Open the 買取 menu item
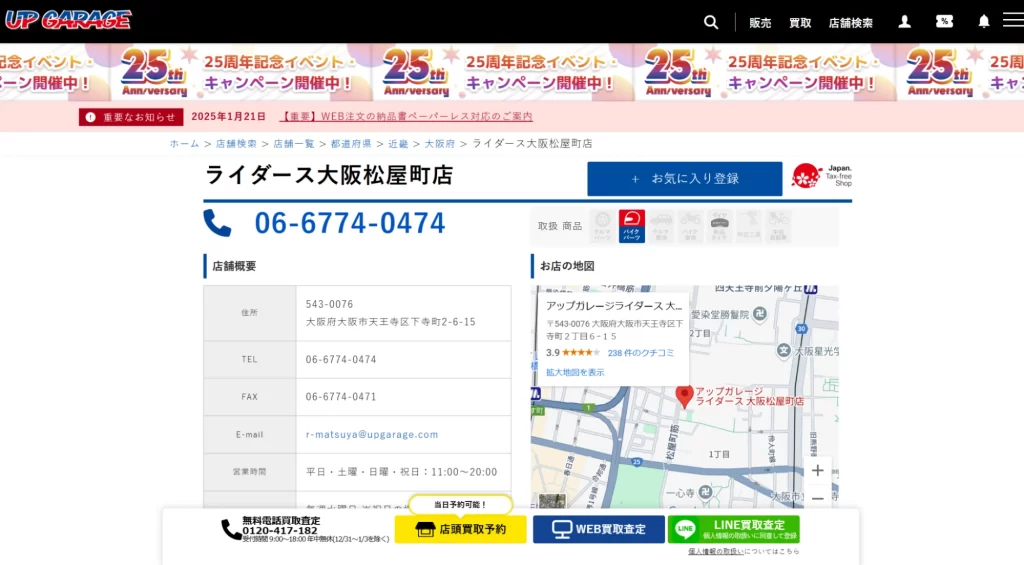1024x565 pixels. [x=800, y=23]
